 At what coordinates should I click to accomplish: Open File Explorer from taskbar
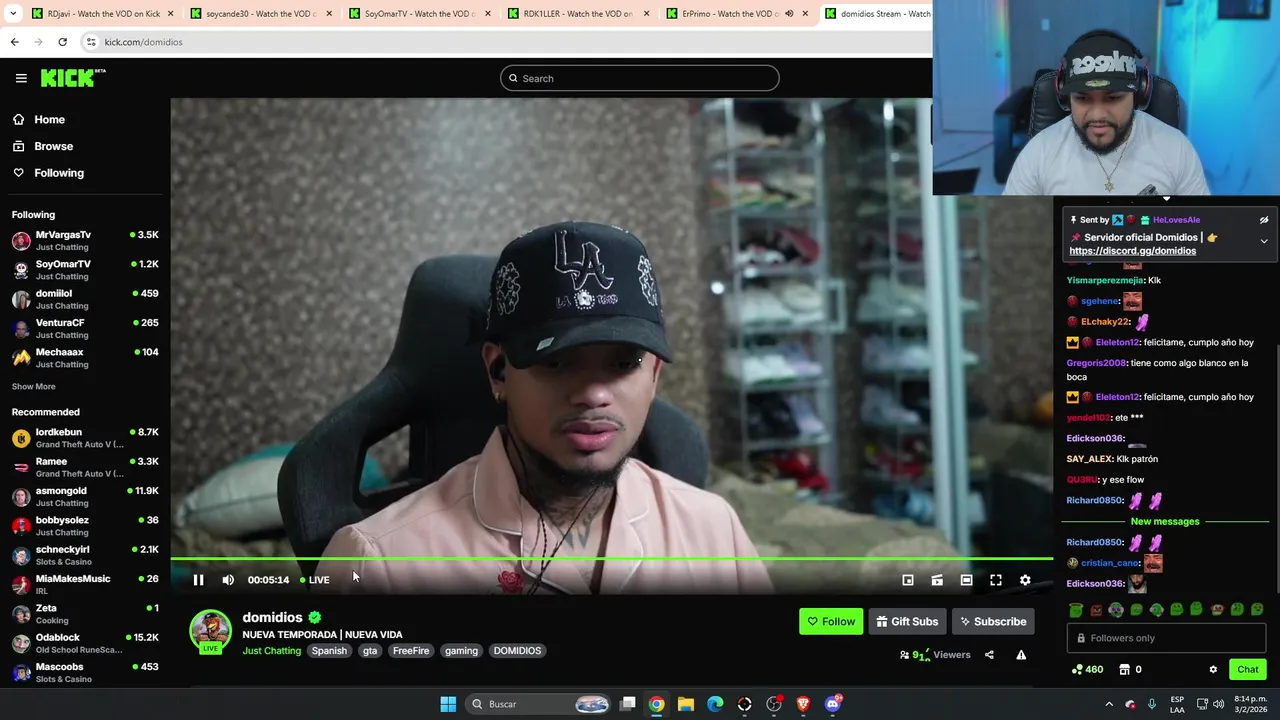[686, 704]
